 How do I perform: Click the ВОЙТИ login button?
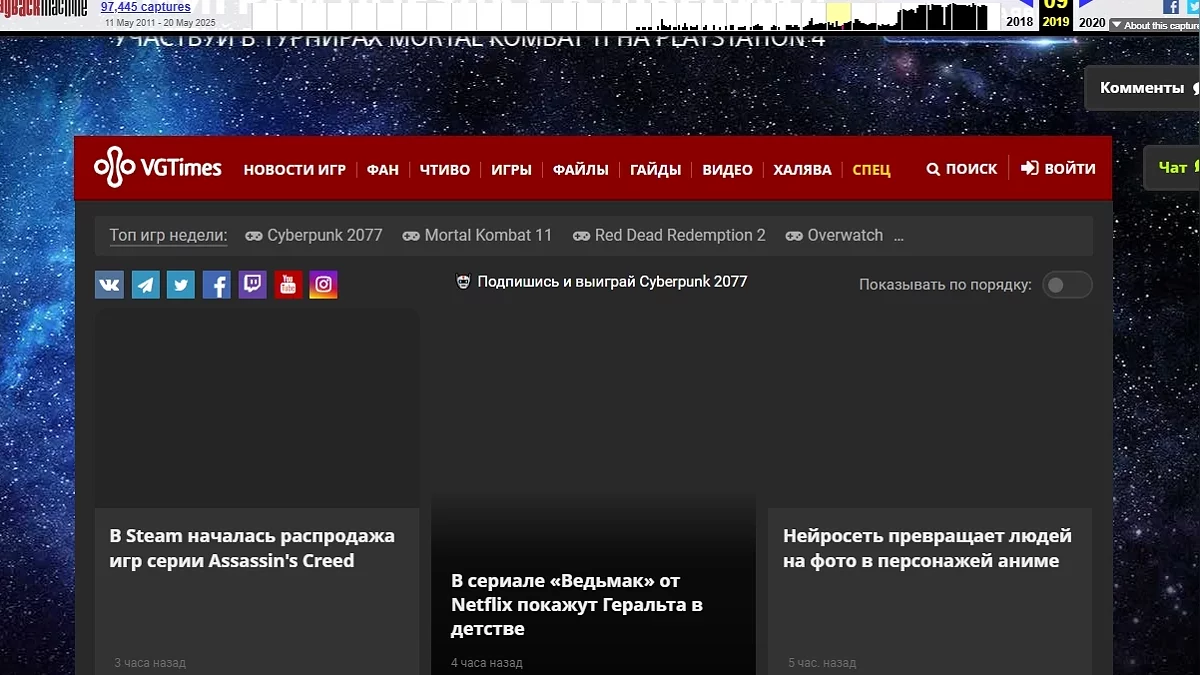tap(1058, 169)
